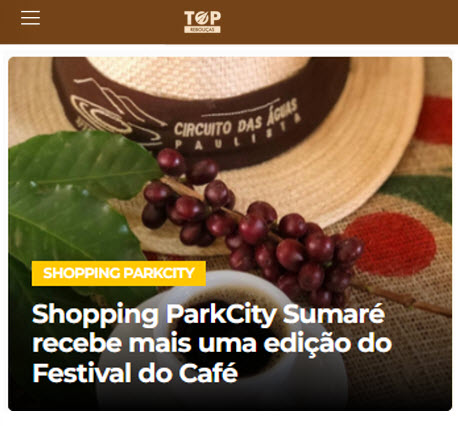This screenshot has height=426, width=458.
Task: Click the featured Festival do Café article image
Action: tap(230, 234)
